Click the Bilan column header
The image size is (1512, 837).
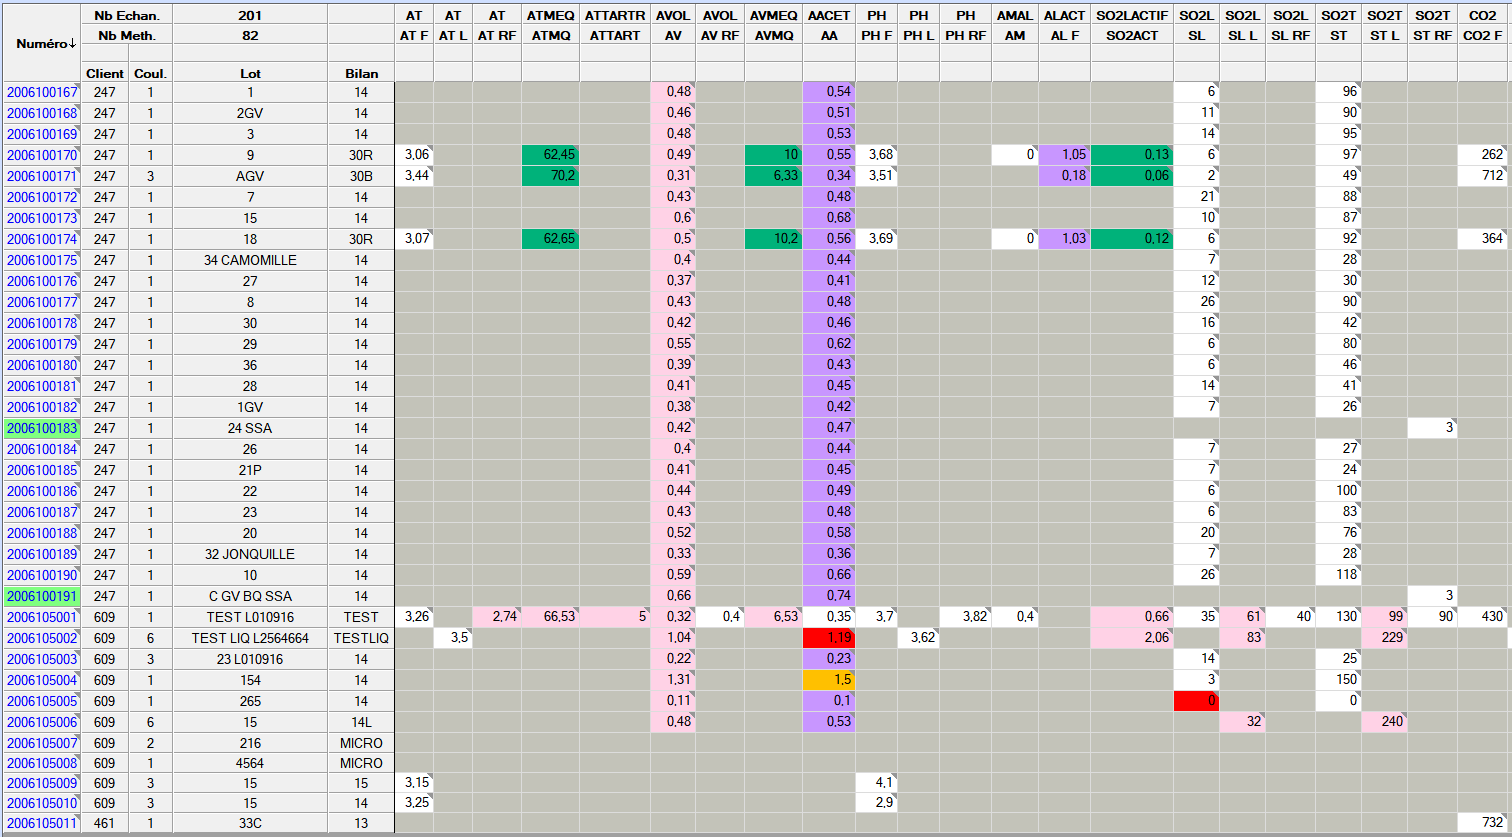click(360, 73)
